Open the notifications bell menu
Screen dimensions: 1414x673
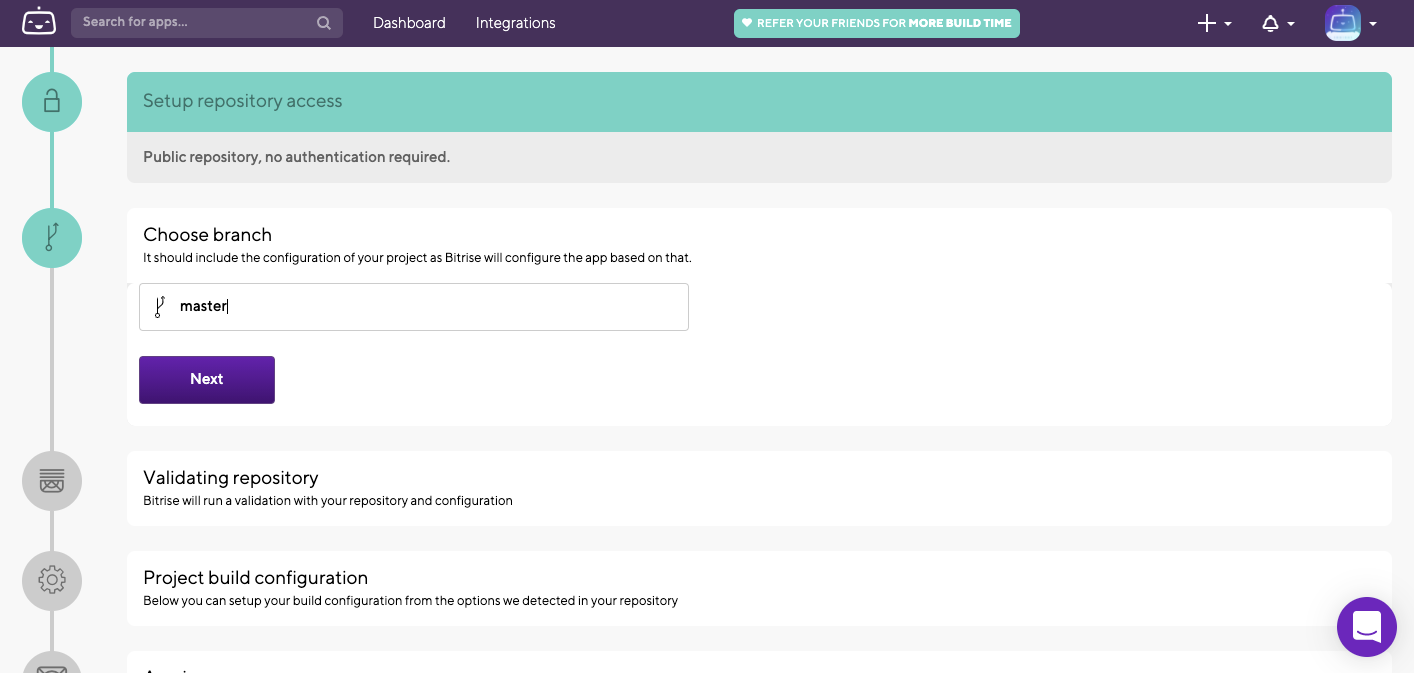click(x=1278, y=23)
